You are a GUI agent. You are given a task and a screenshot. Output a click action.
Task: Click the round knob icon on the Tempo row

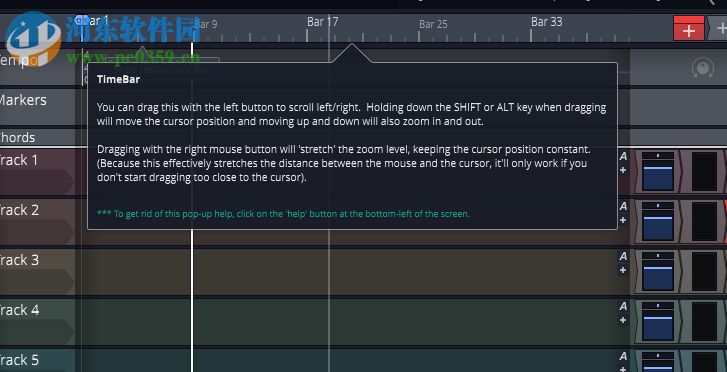tap(702, 68)
